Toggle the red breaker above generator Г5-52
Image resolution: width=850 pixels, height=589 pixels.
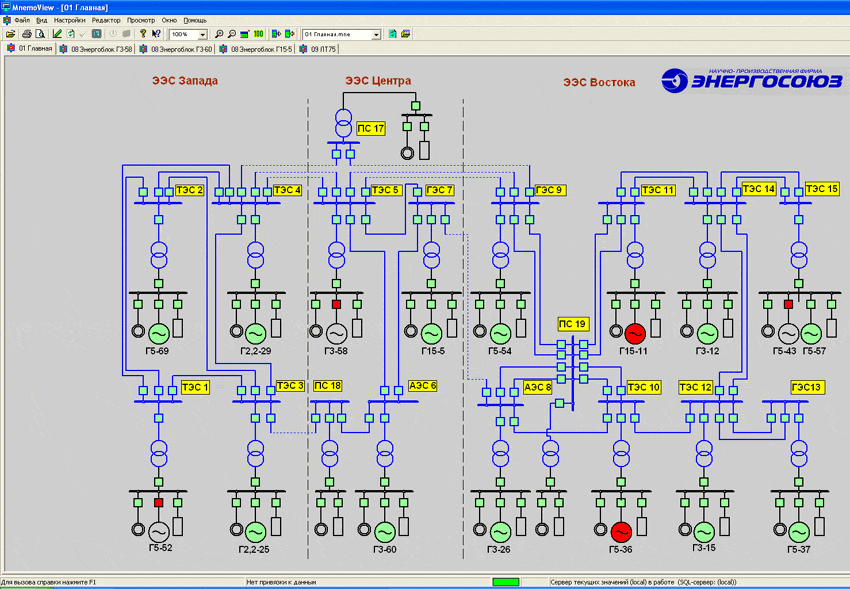[x=158, y=503]
